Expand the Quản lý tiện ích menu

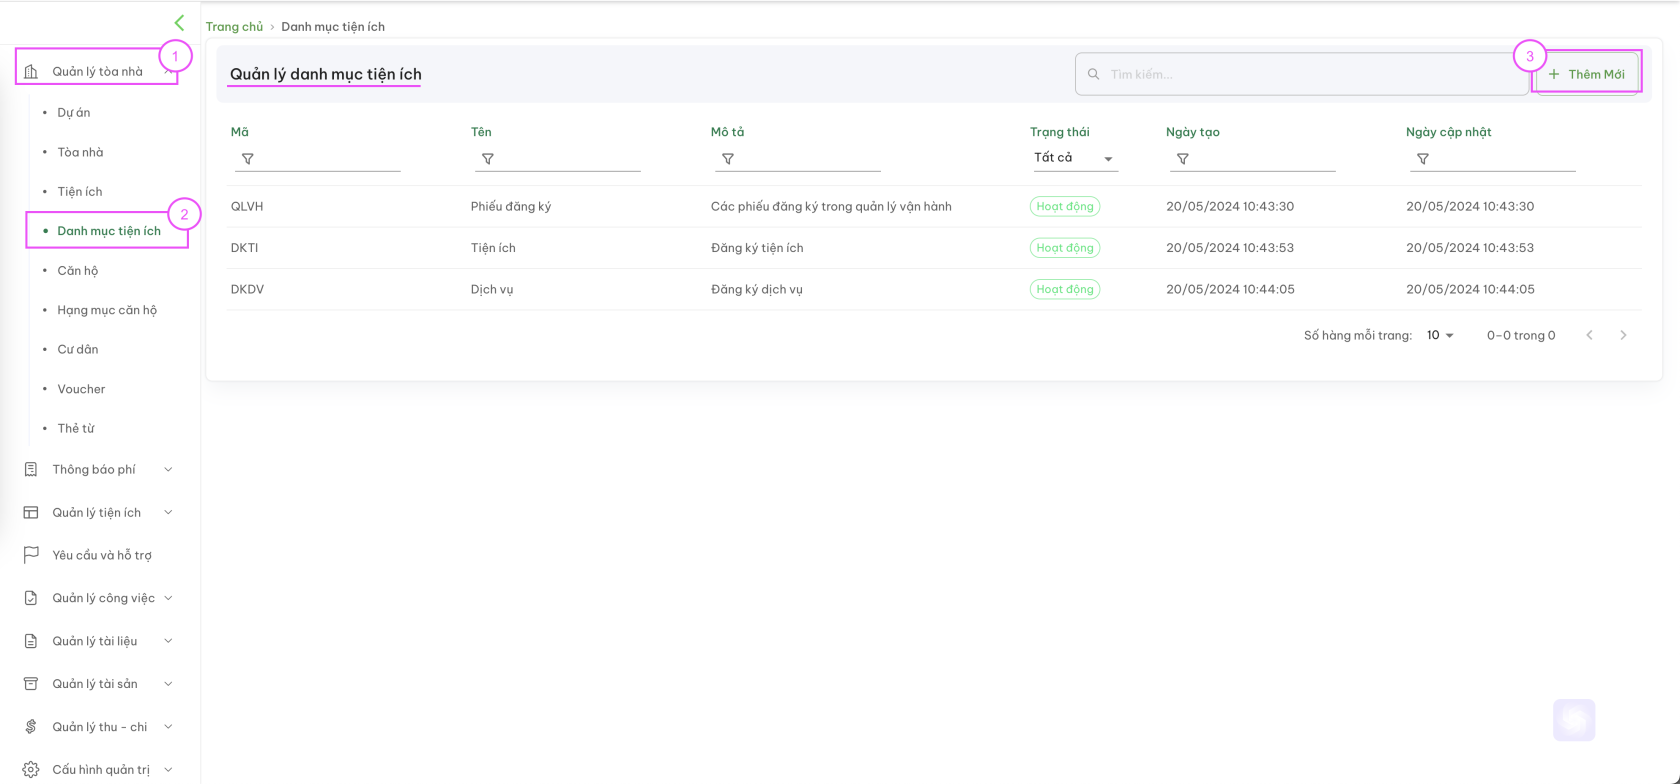(168, 512)
